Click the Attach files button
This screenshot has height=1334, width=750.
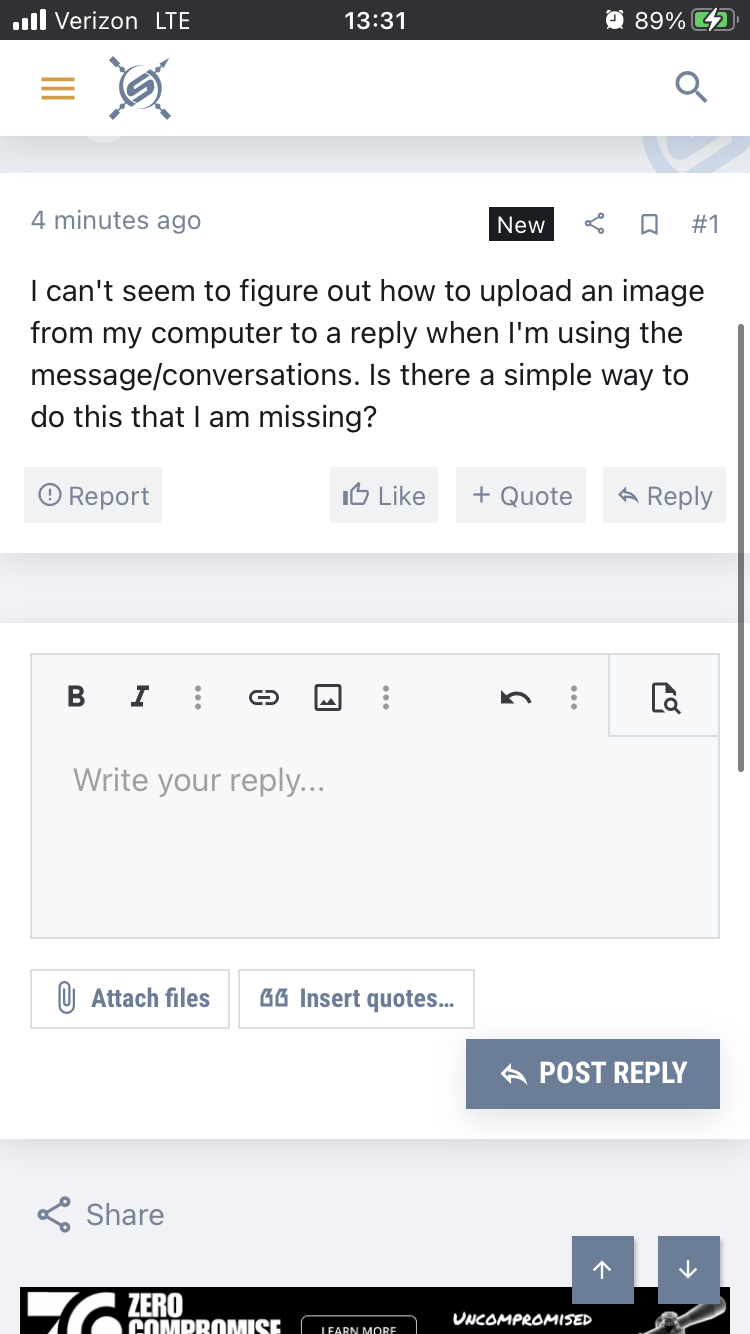130,998
